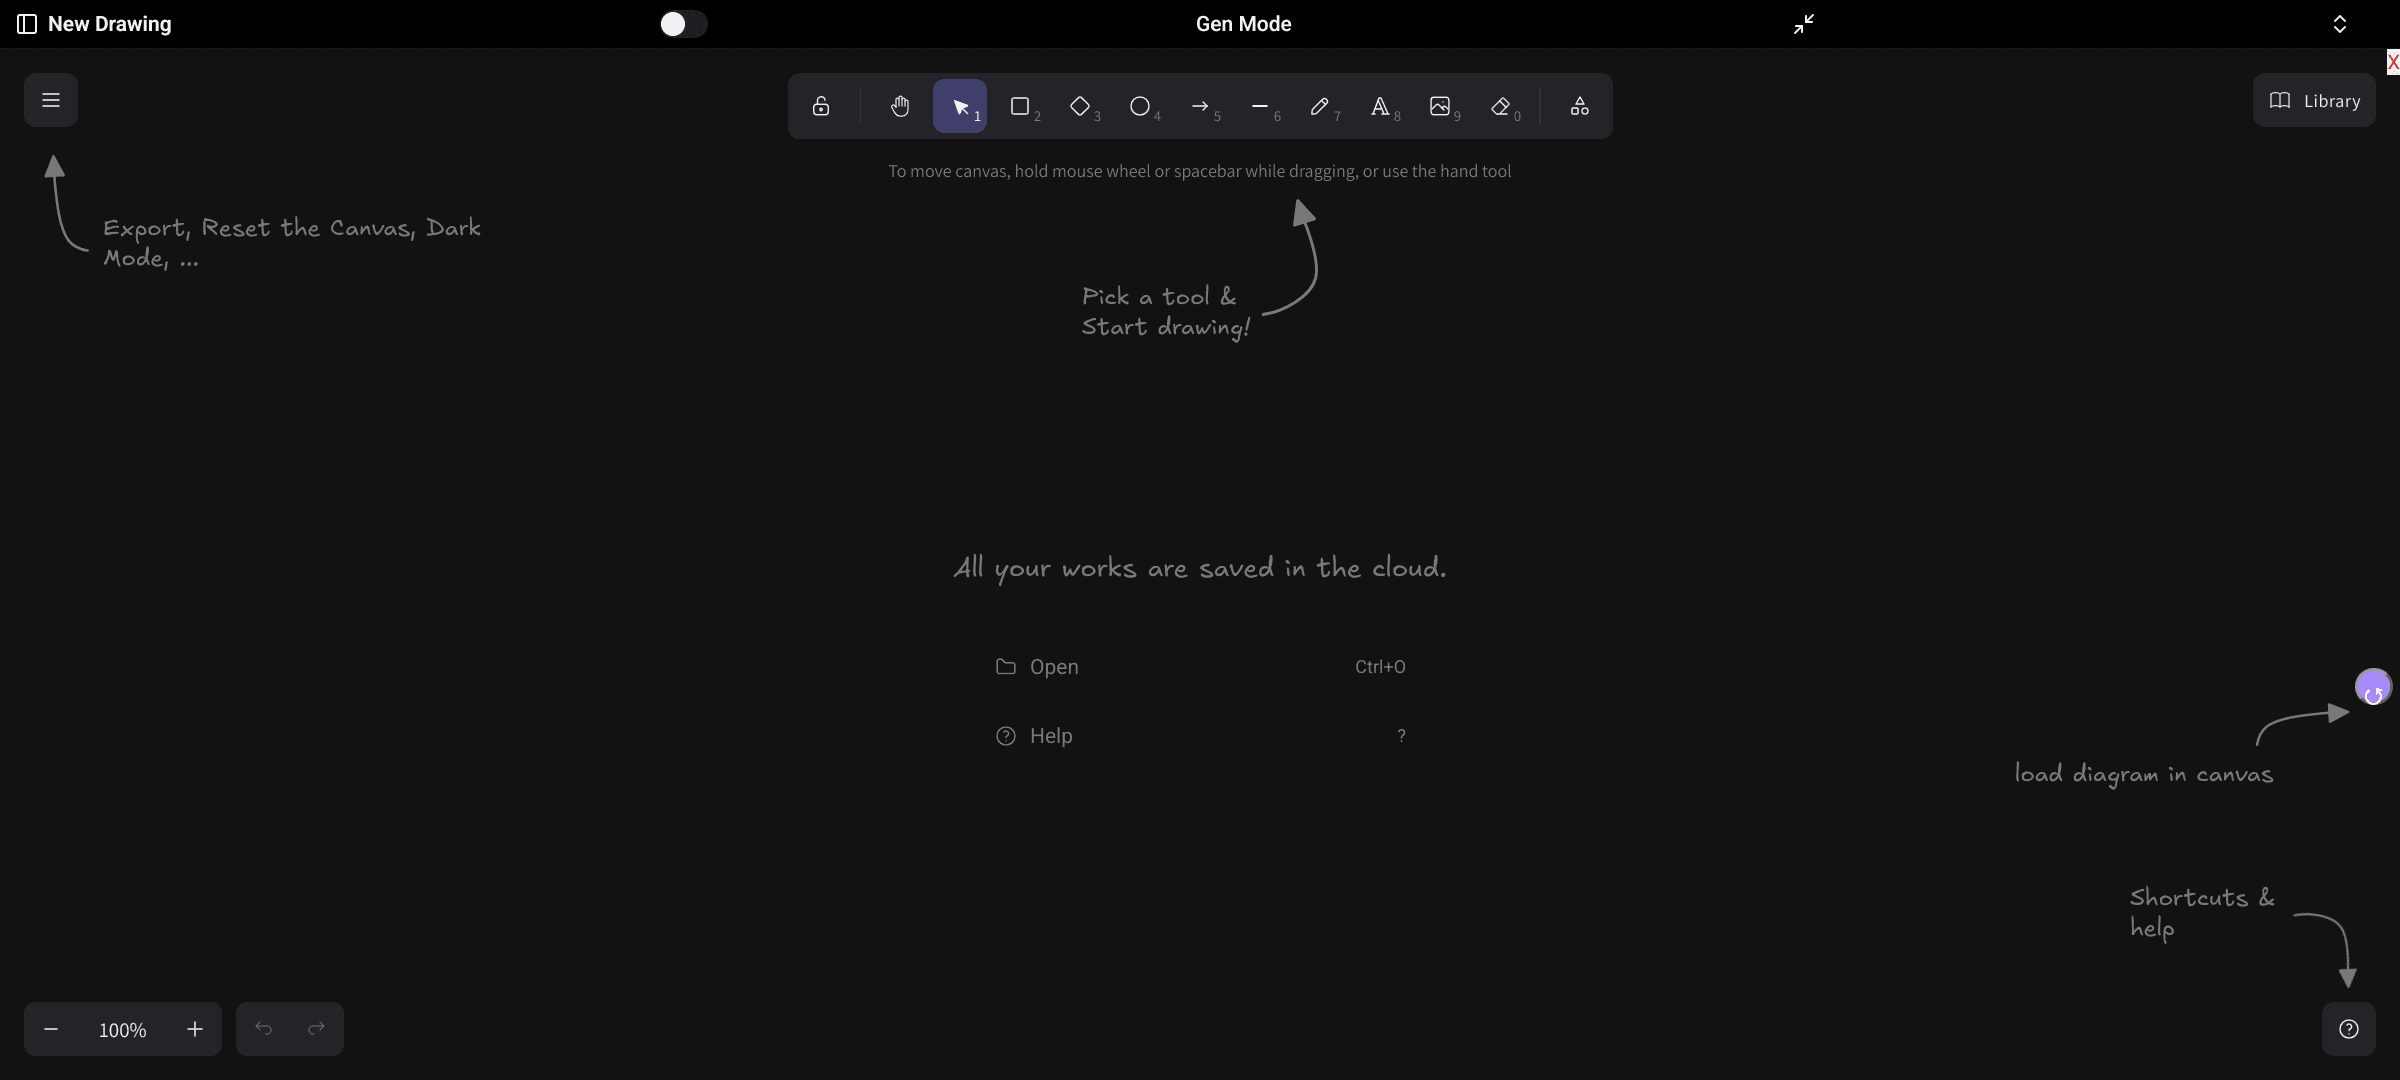Select the Eraser tool
The width and height of the screenshot is (2400, 1080).
(x=1500, y=106)
